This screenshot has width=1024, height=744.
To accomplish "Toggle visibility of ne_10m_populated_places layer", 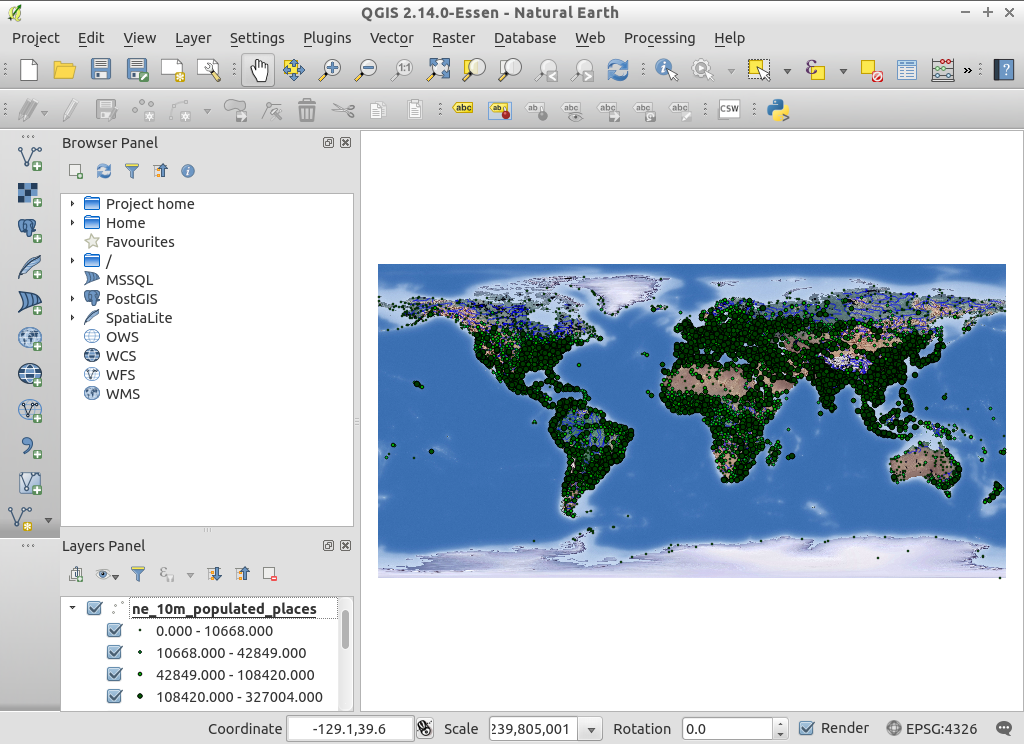I will pyautogui.click(x=95, y=608).
